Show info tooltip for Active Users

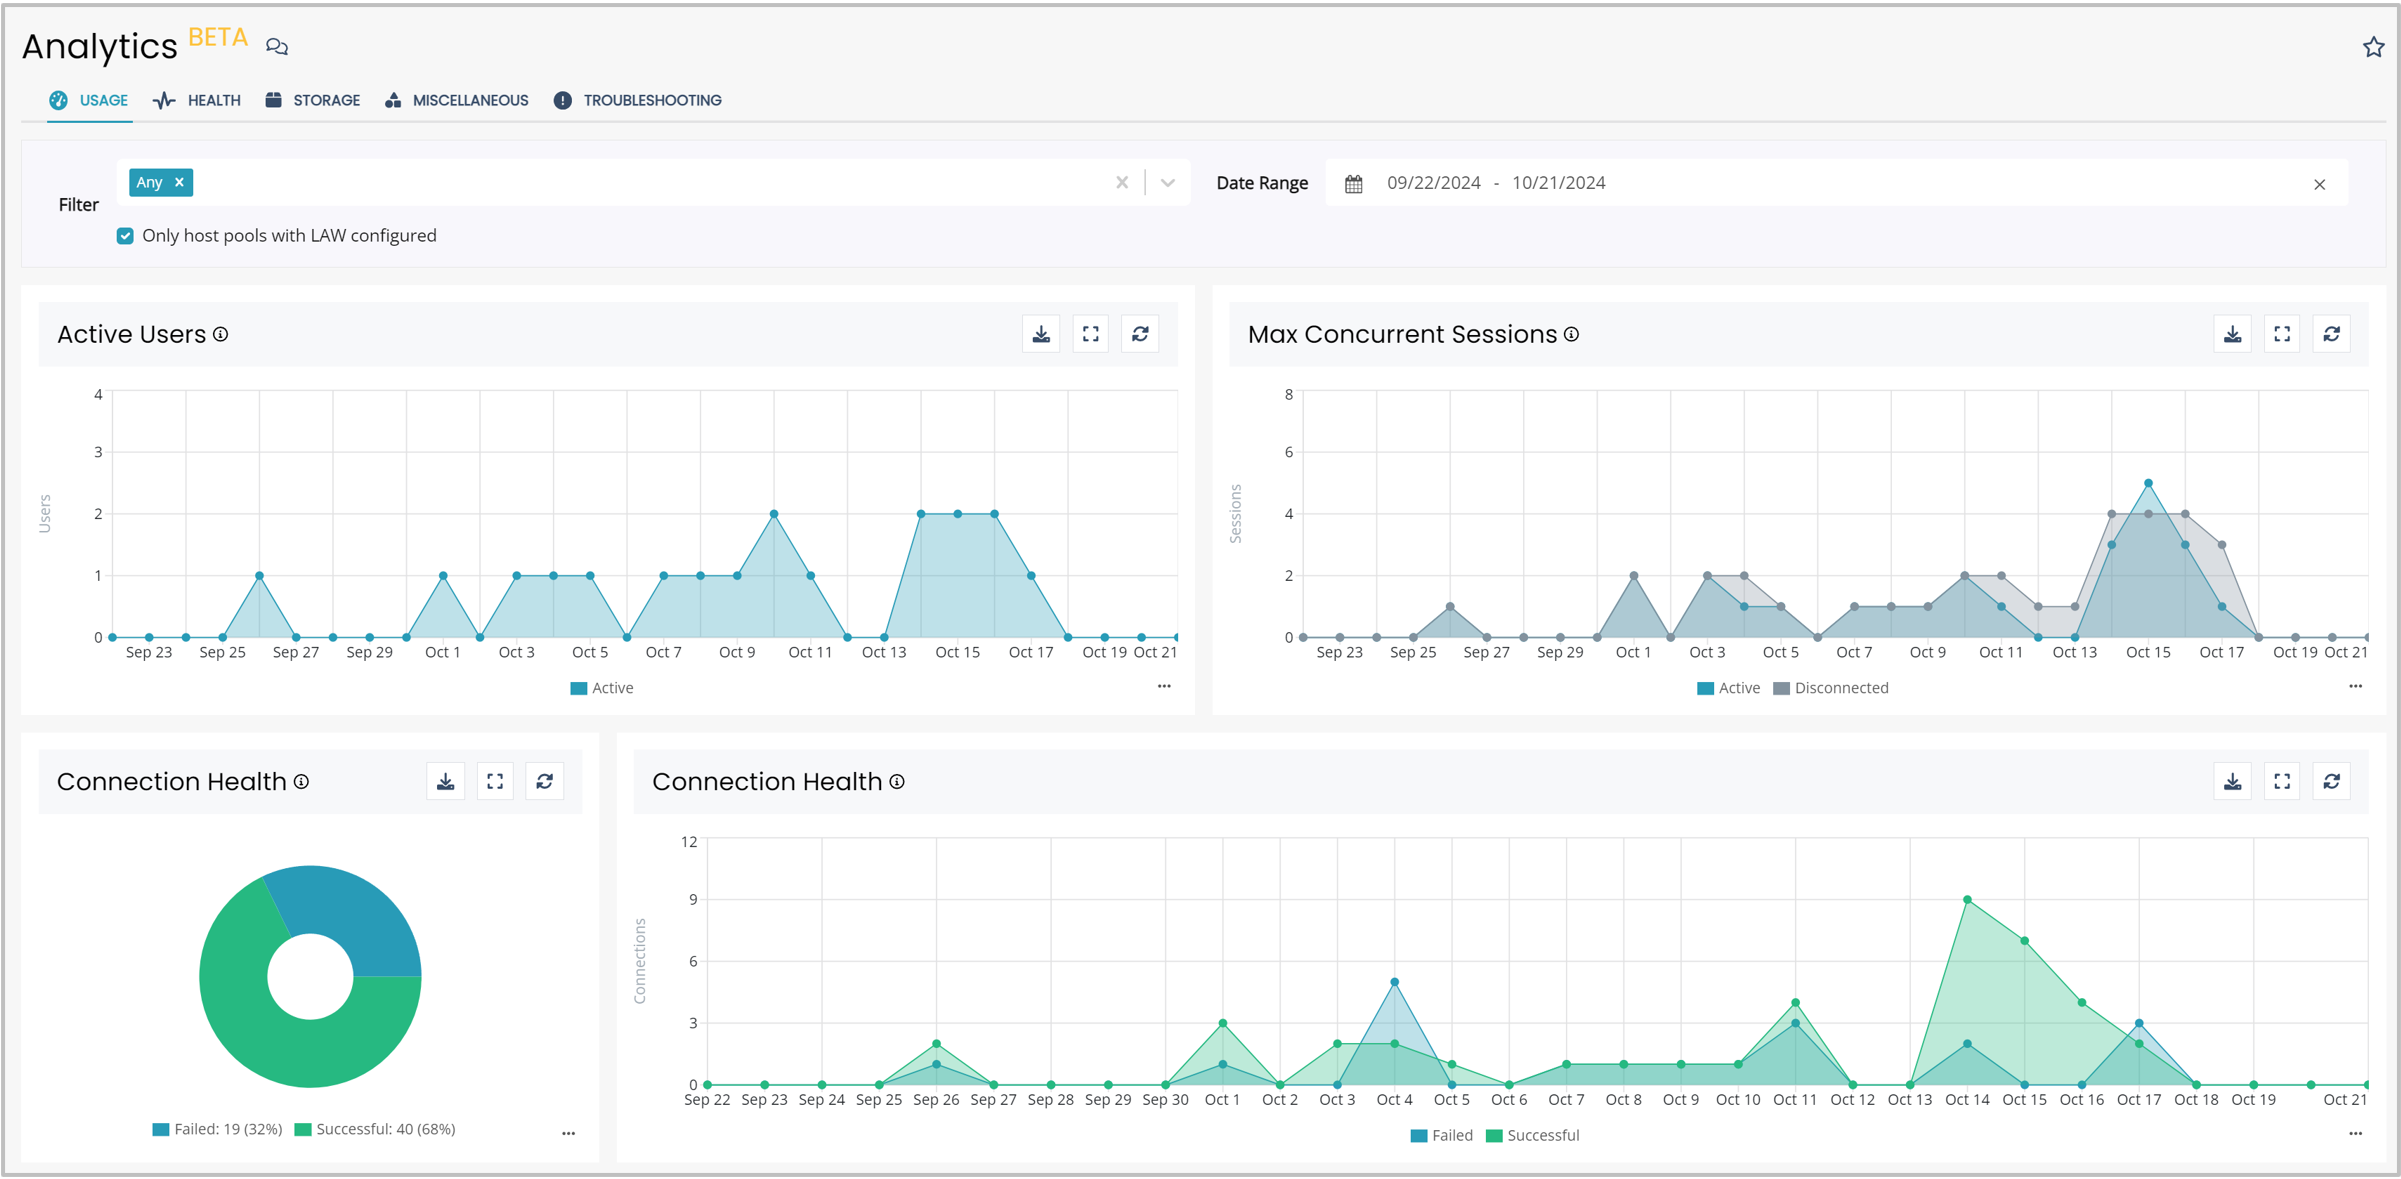pyautogui.click(x=221, y=335)
